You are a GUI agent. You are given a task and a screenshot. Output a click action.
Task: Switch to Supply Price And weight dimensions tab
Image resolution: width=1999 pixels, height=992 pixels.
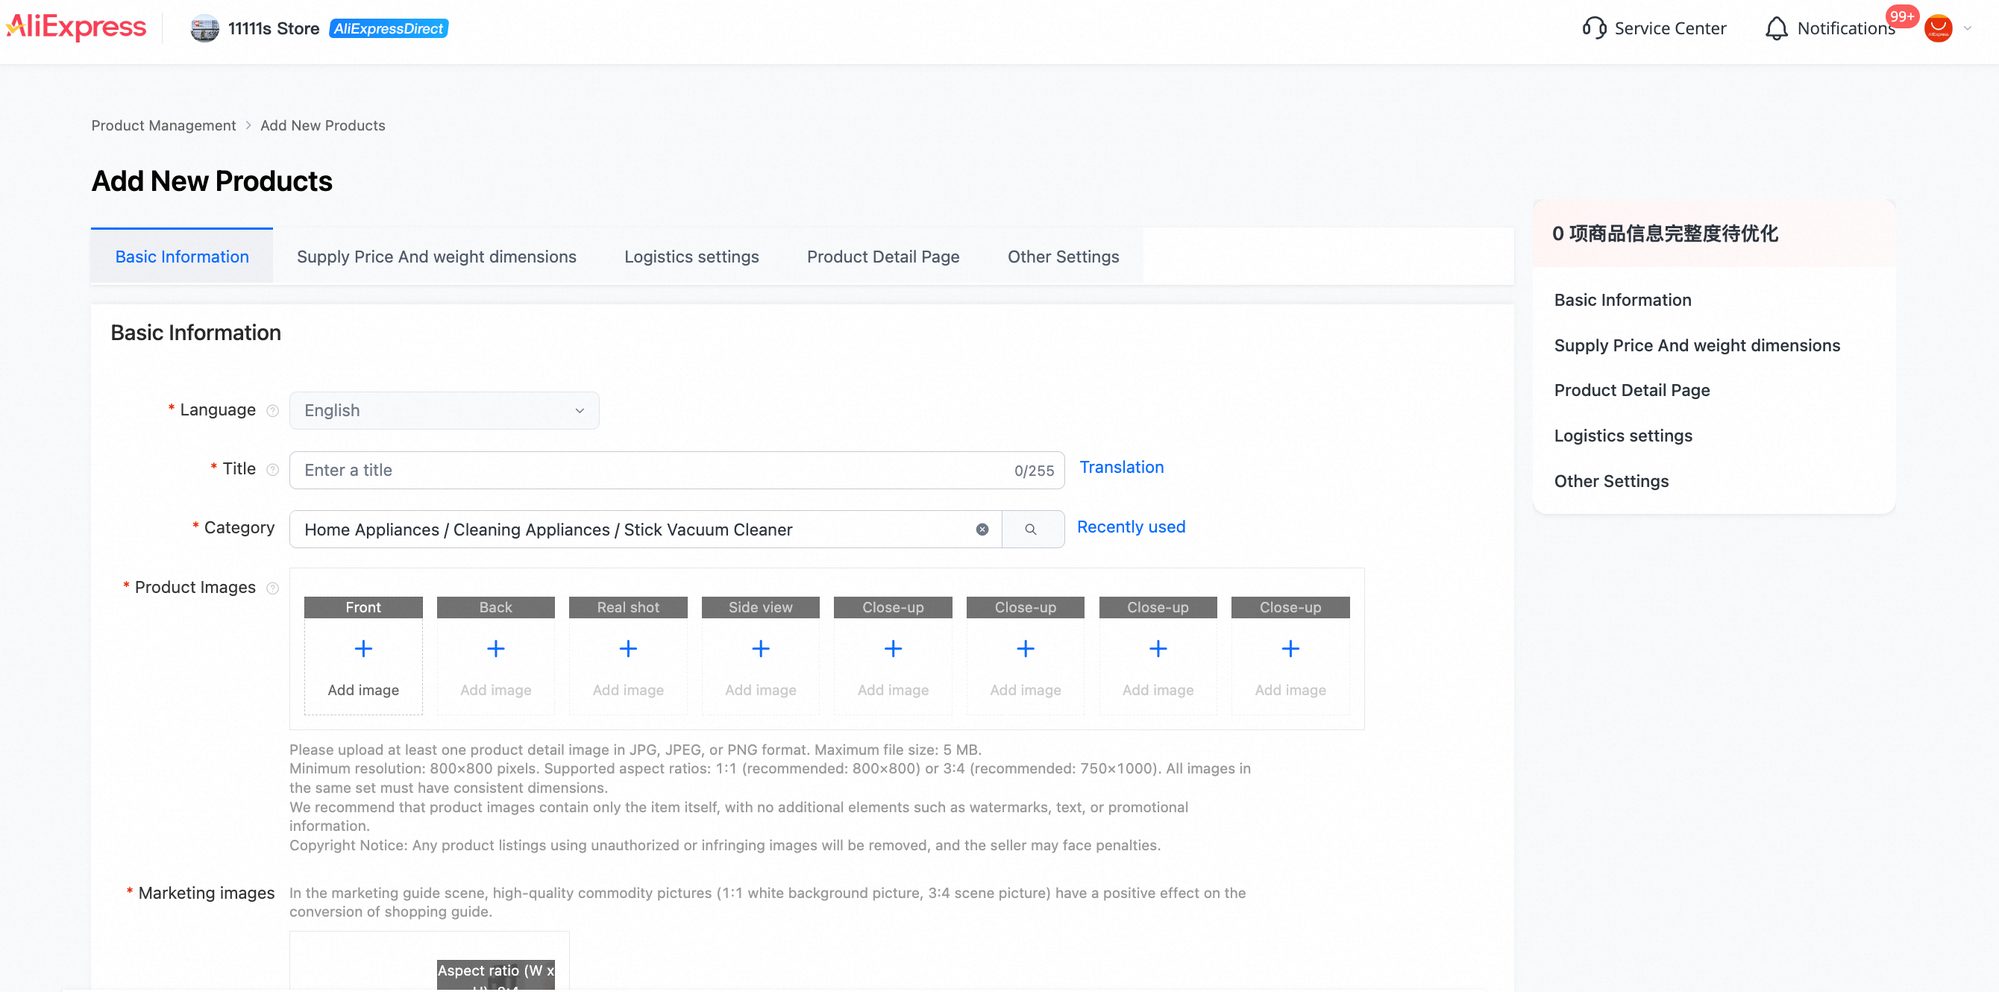pyautogui.click(x=437, y=257)
